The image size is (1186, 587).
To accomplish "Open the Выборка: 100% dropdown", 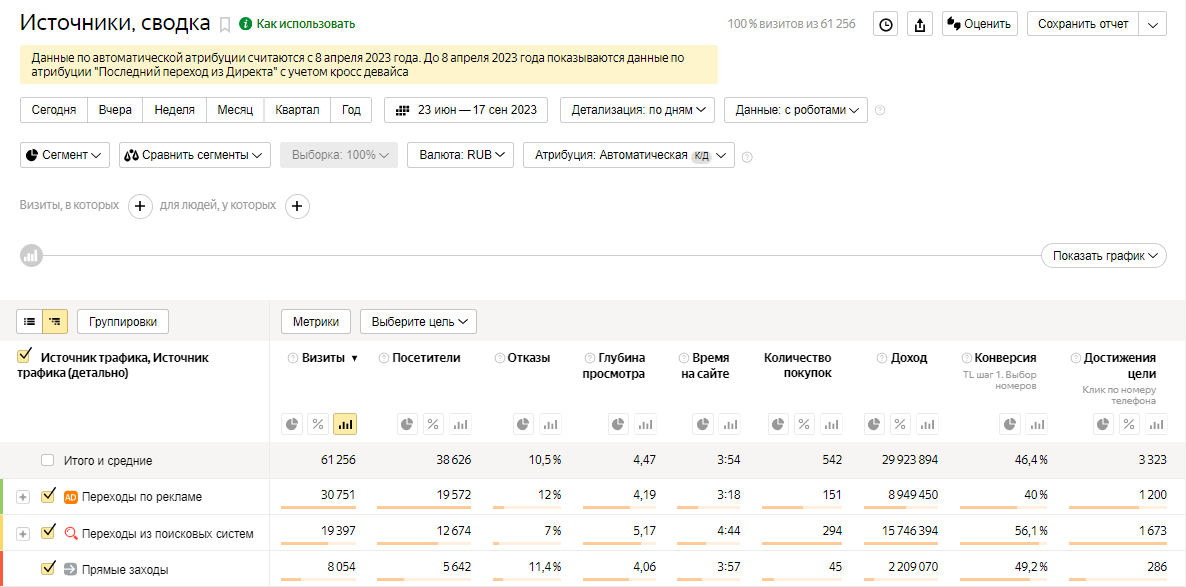I will (339, 155).
